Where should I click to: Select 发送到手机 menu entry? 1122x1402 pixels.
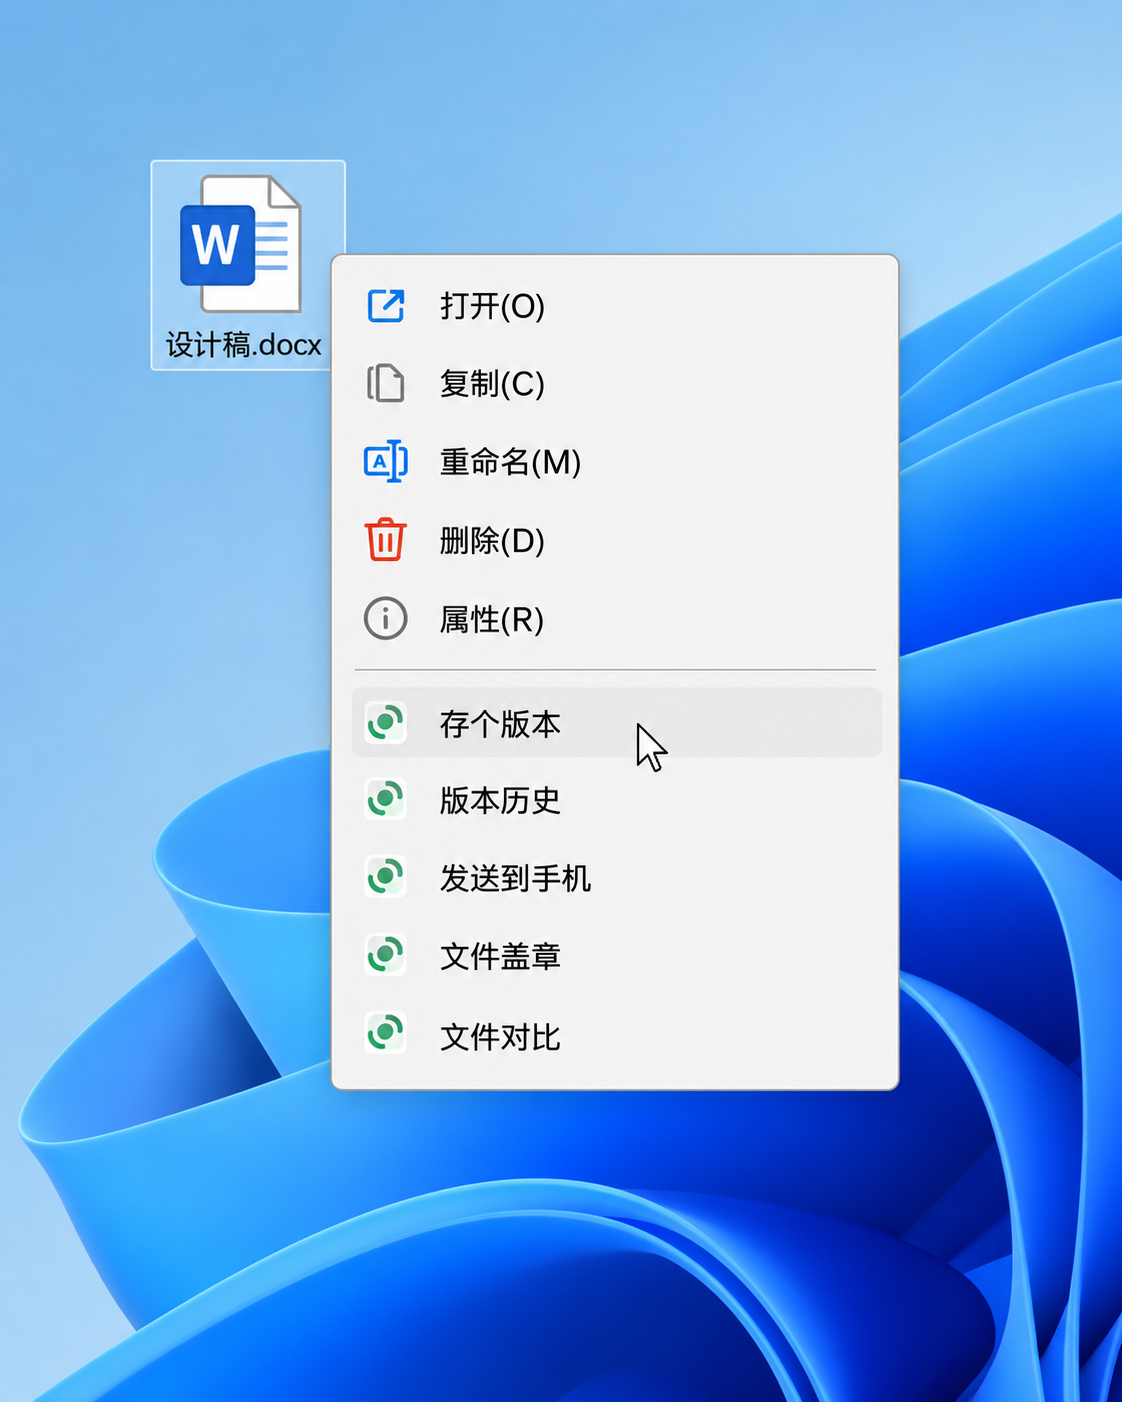[616, 878]
